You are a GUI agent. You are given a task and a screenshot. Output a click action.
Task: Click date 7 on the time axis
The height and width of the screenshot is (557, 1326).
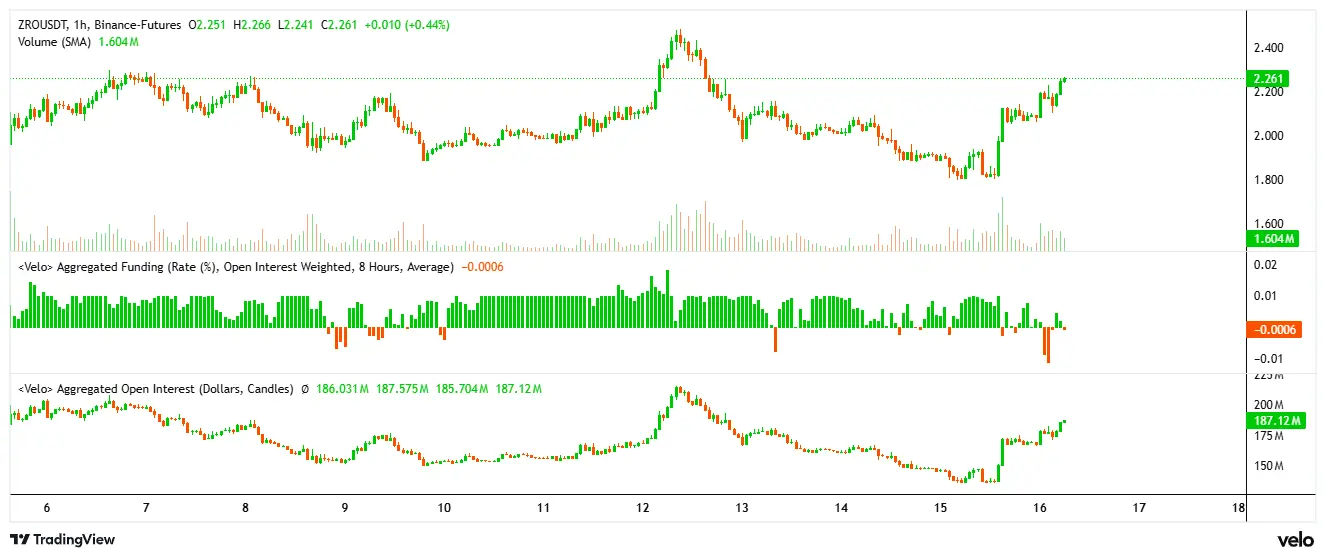(x=146, y=508)
